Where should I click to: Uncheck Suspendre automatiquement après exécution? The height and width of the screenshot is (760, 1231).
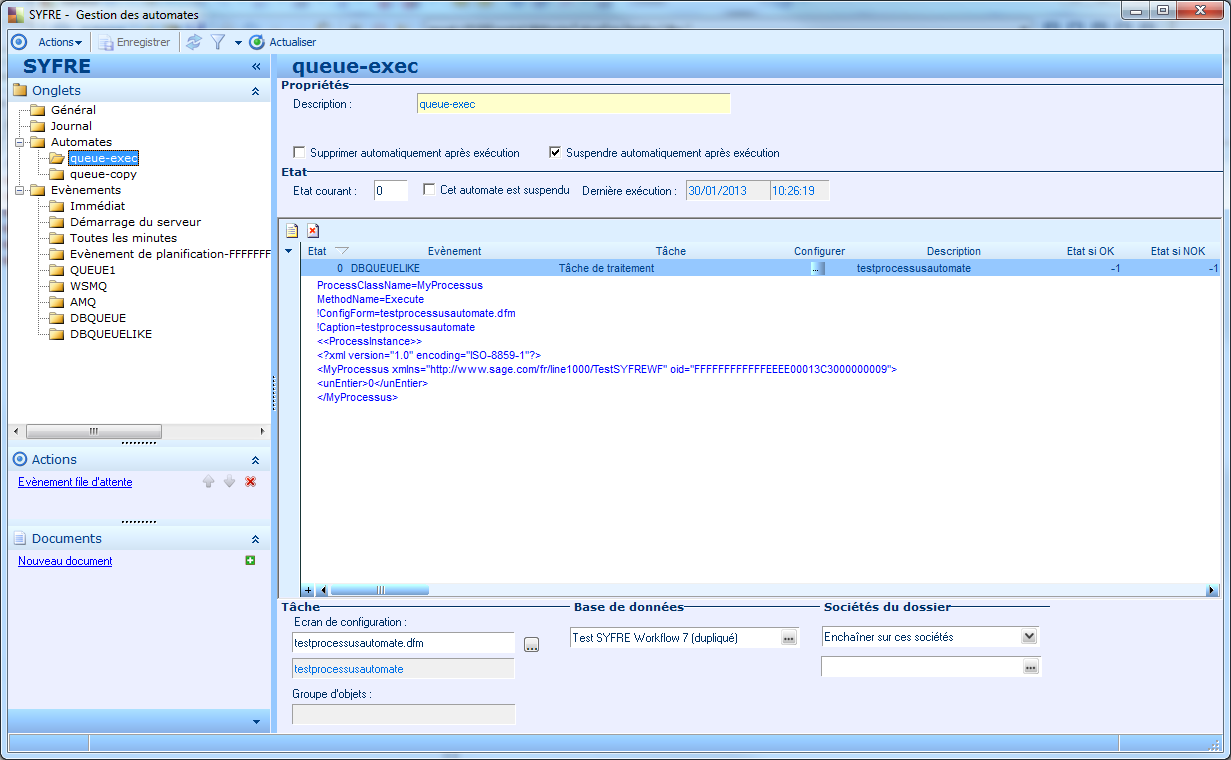pos(555,153)
